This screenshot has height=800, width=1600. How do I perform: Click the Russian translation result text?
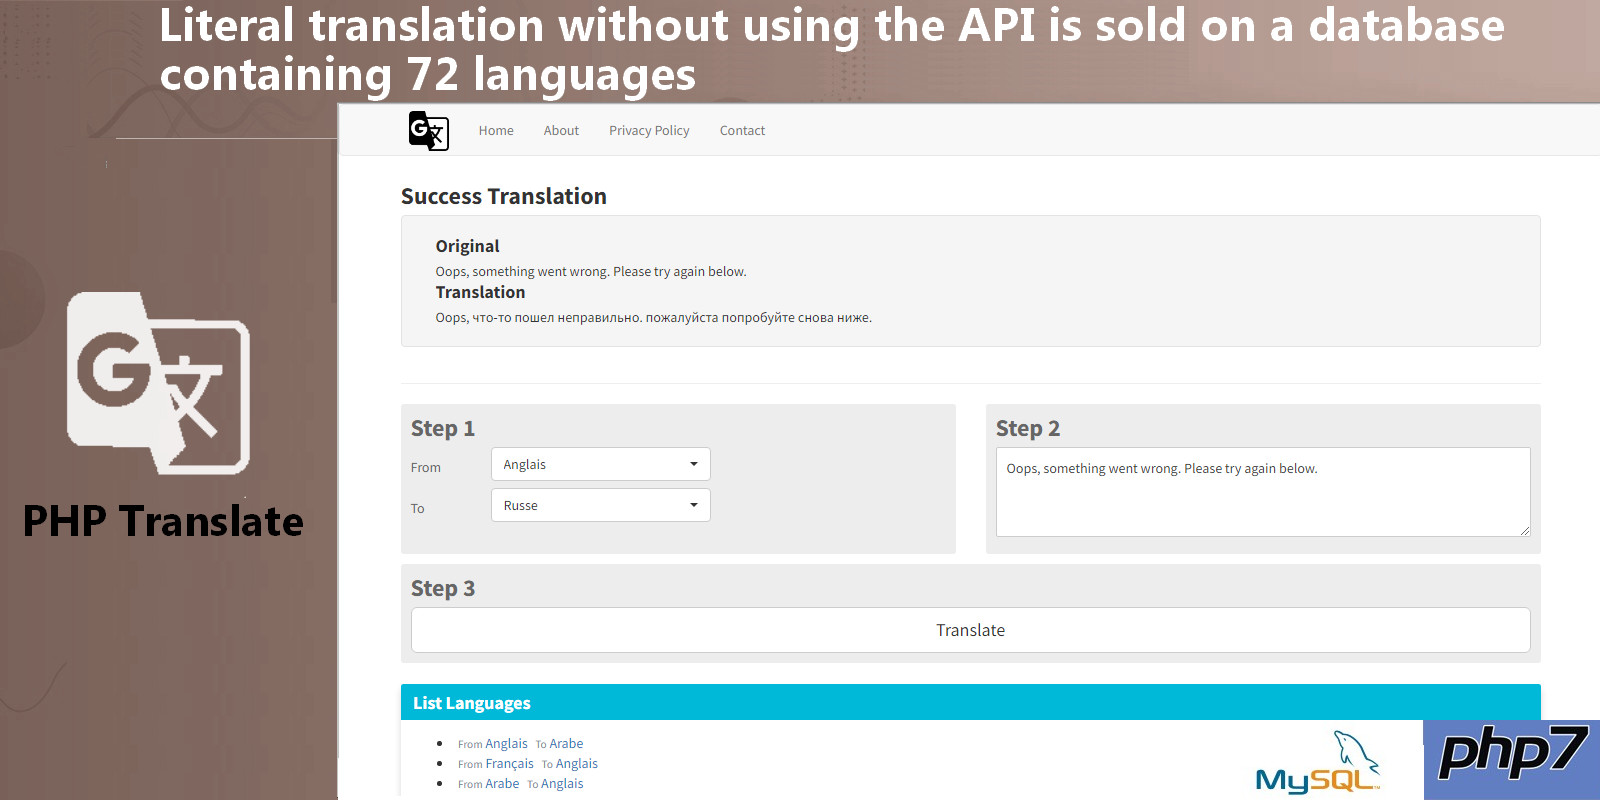[653, 318]
